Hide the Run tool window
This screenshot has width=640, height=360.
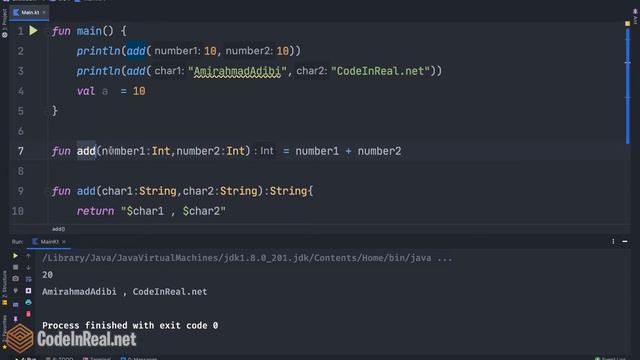coord(625,242)
